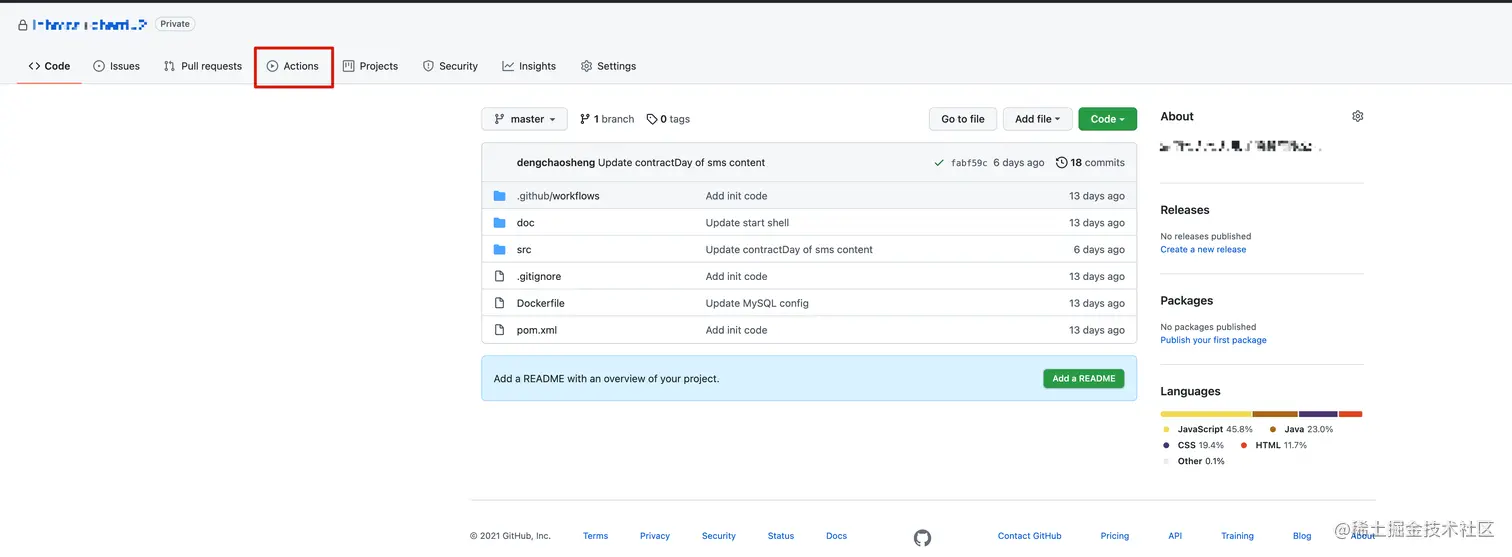
Task: Click the file icon beside Dockerfile
Action: pyautogui.click(x=500, y=303)
